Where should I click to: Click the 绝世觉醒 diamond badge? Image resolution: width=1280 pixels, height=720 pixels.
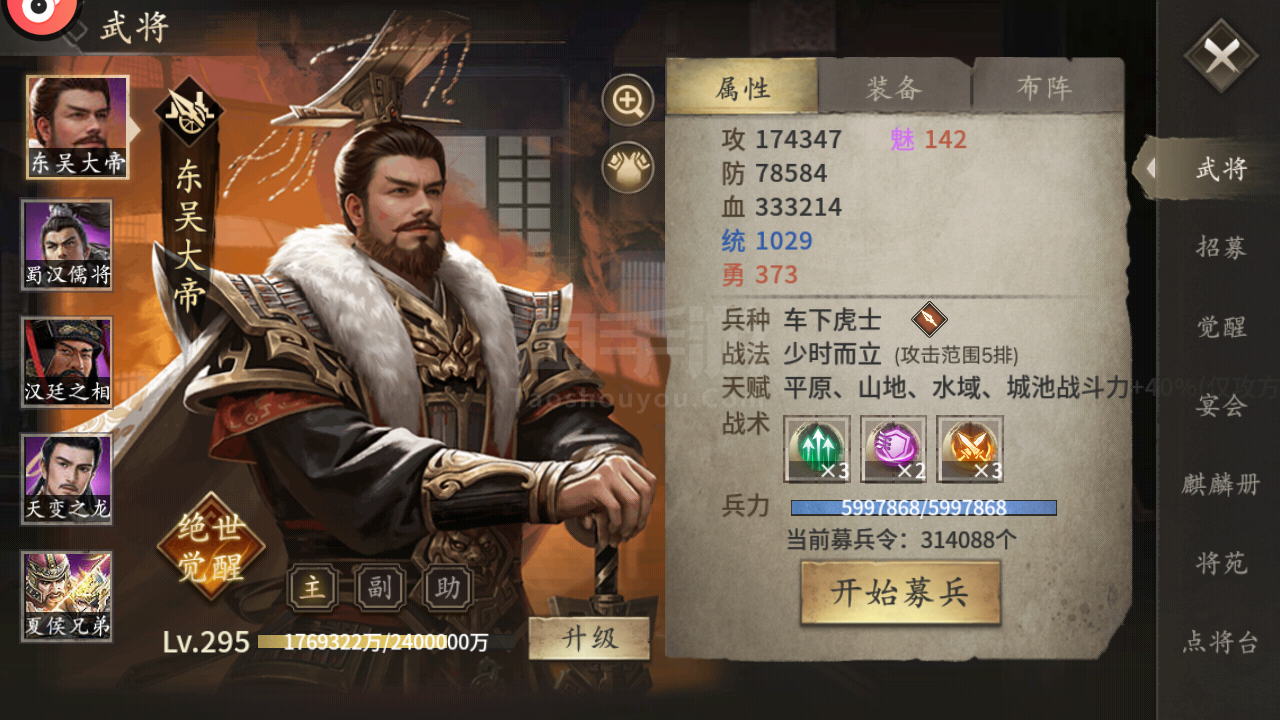[211, 546]
